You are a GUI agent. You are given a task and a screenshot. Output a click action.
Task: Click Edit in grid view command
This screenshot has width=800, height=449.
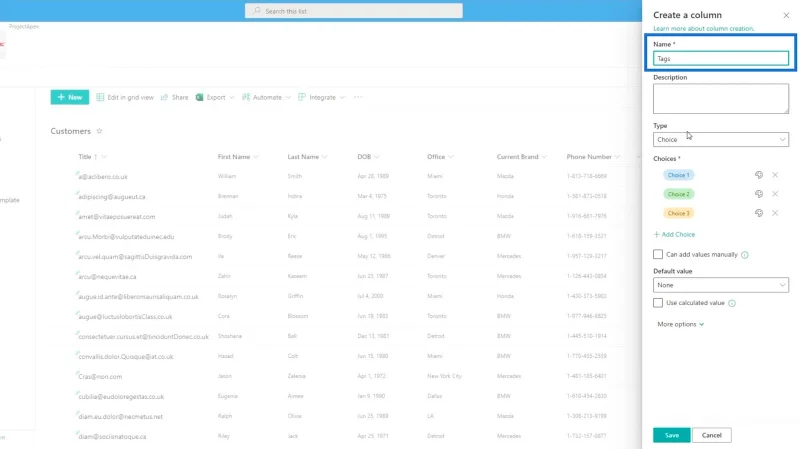tap(125, 97)
